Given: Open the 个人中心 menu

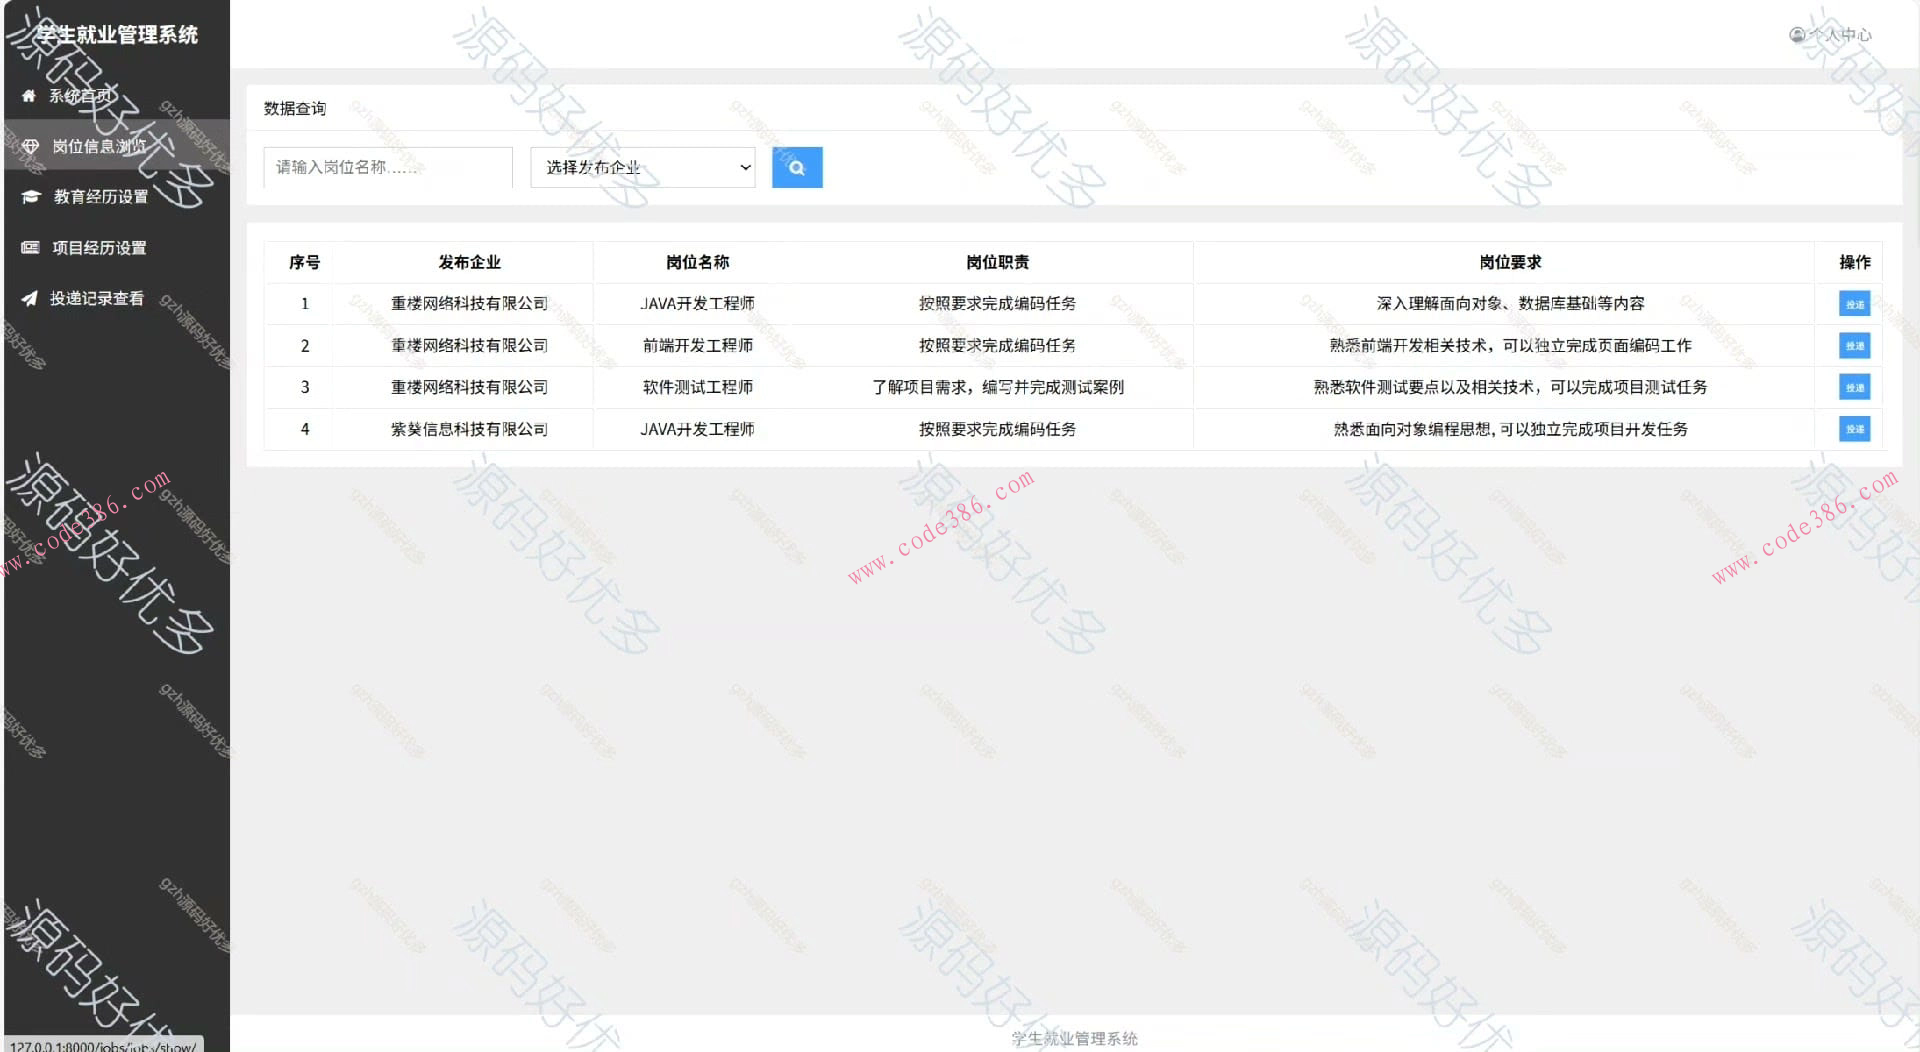Looking at the screenshot, I should tap(1830, 35).
